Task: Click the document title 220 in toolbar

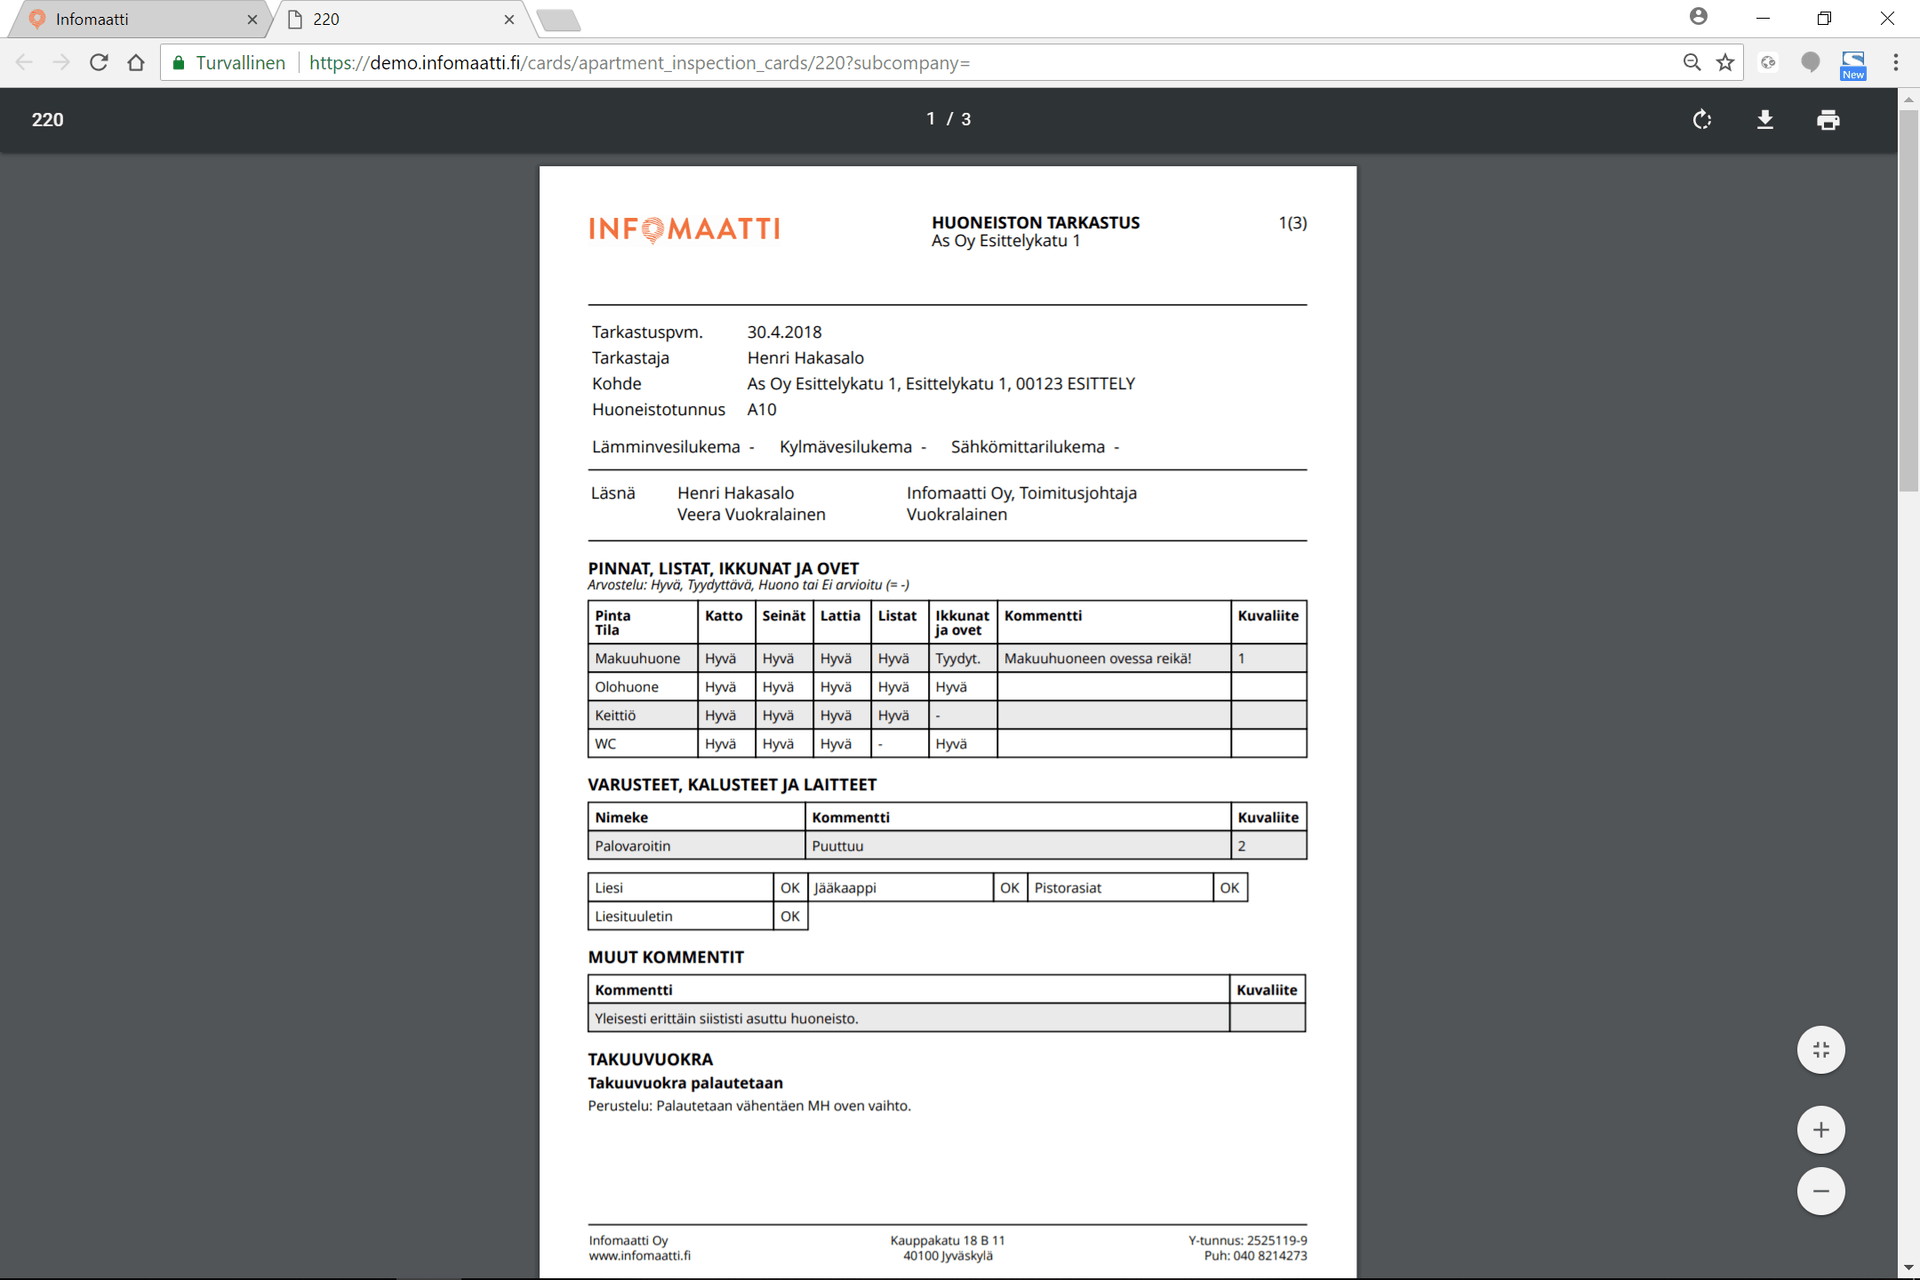Action: coord(47,120)
